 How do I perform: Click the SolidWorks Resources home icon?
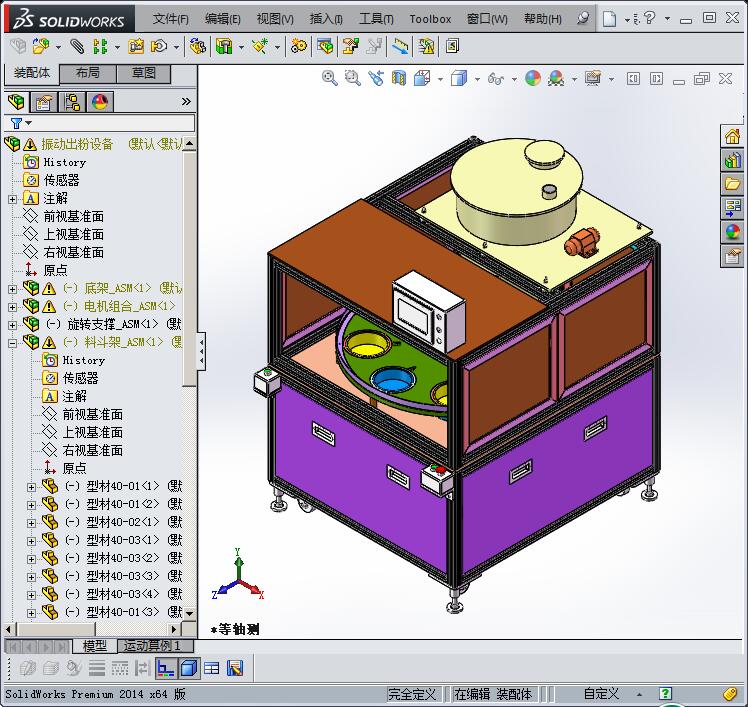tap(732, 137)
